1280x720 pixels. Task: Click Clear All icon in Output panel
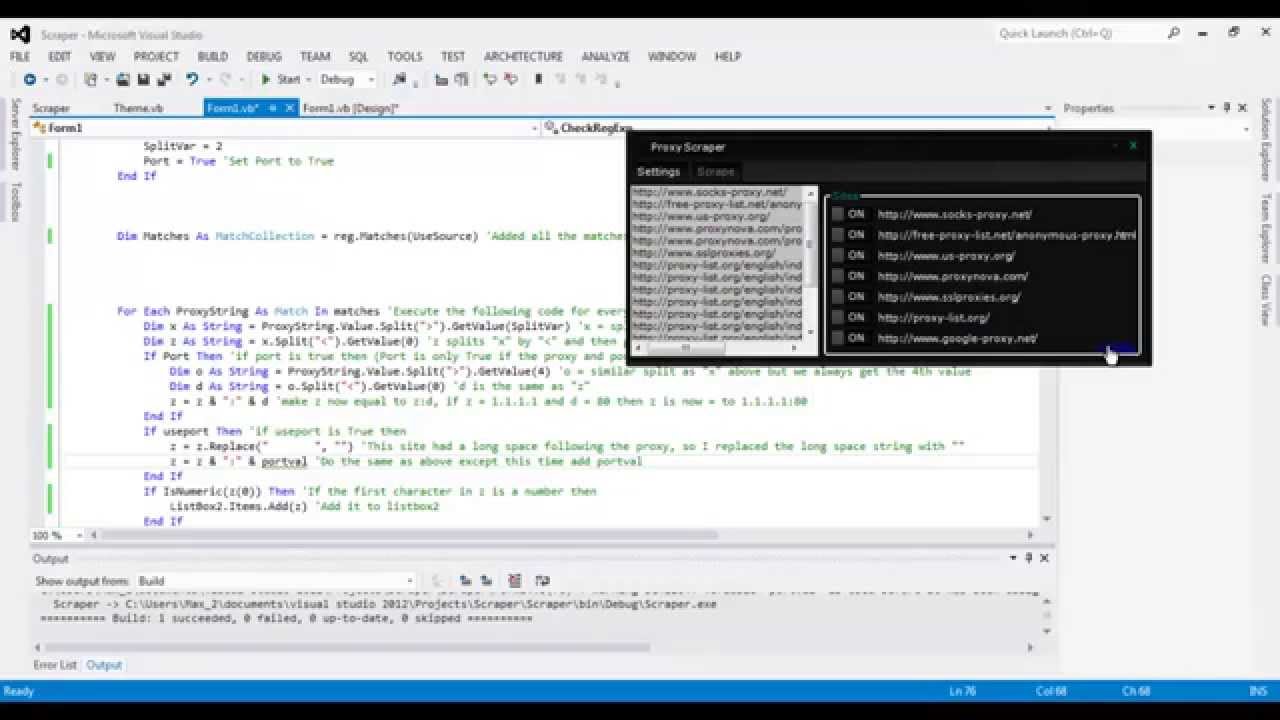click(x=515, y=580)
